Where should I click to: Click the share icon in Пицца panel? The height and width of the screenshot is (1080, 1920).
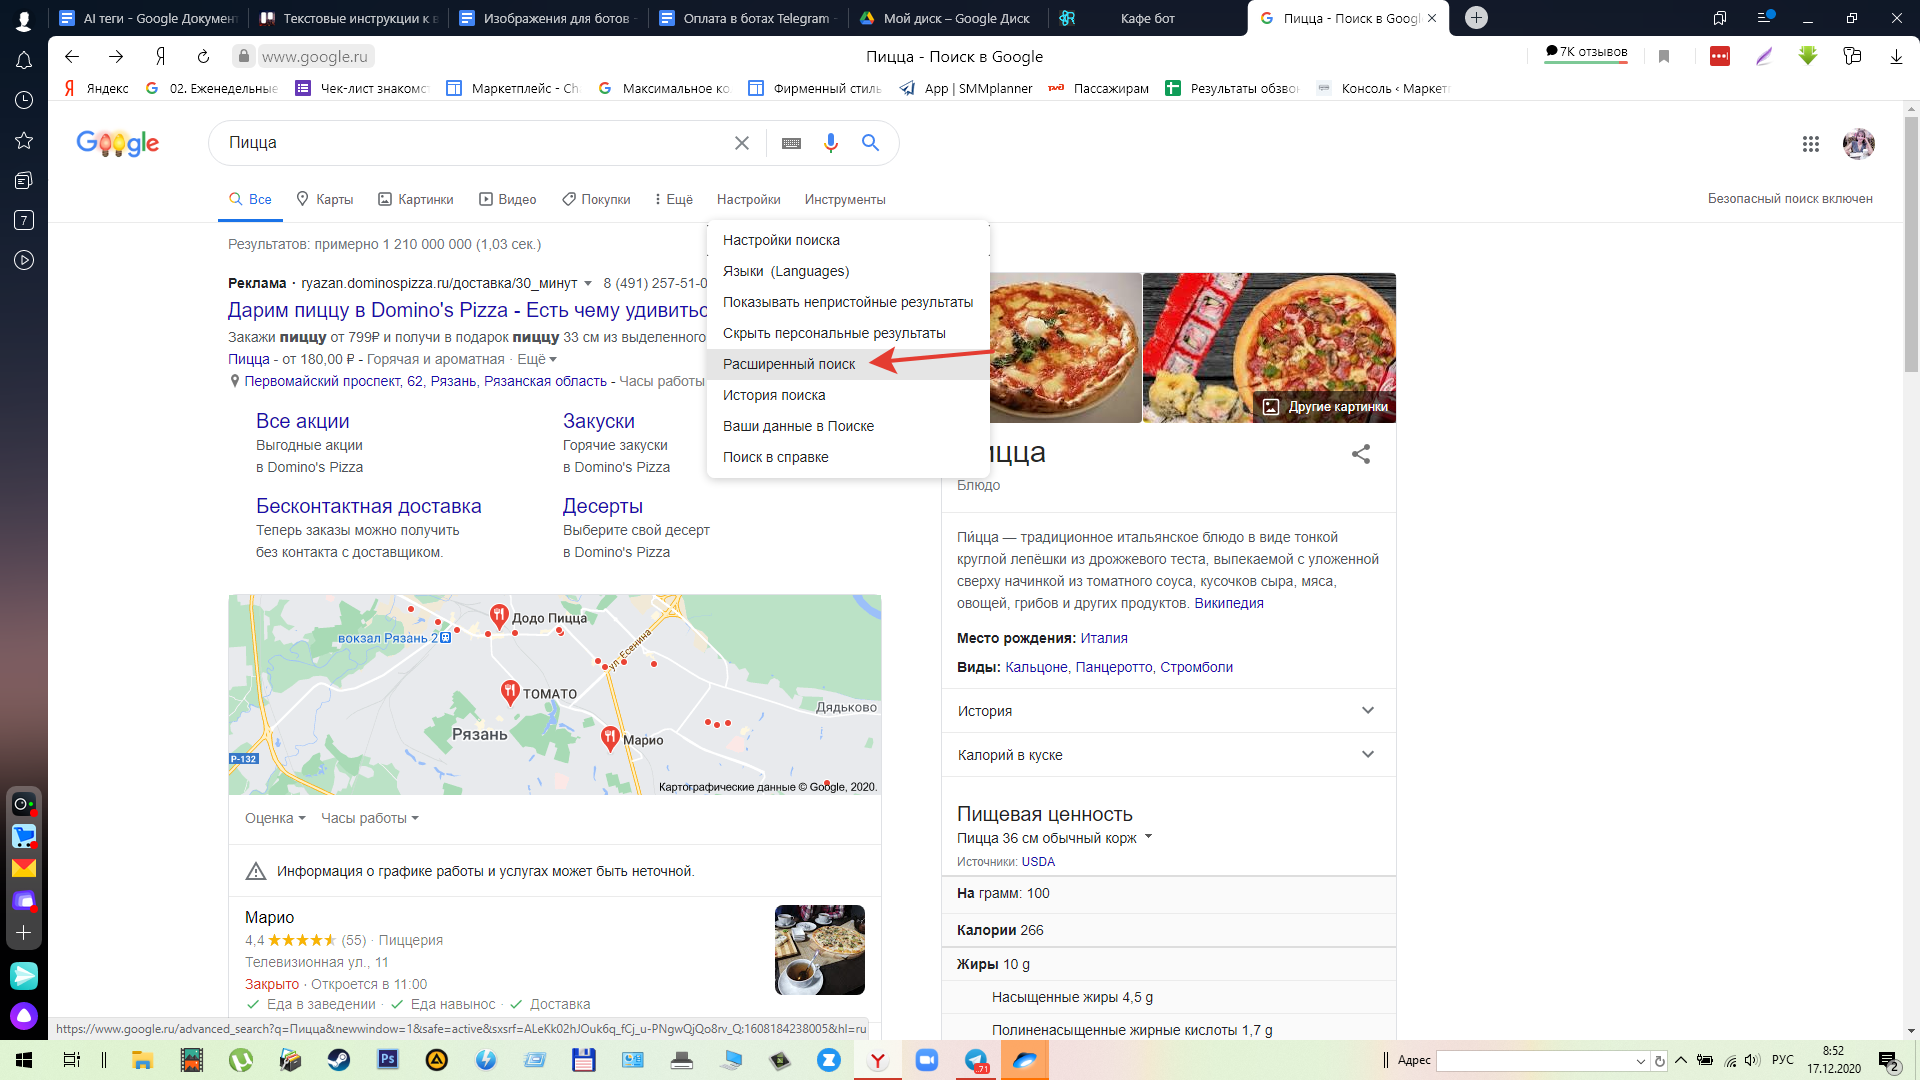[1360, 454]
